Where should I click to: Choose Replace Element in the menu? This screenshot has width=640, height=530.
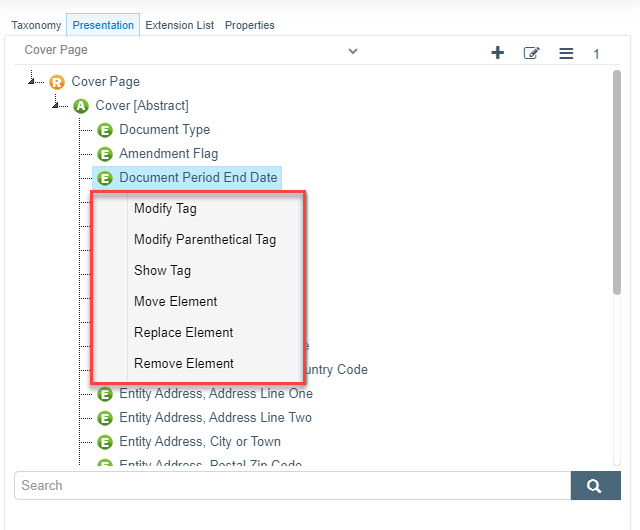(x=184, y=332)
